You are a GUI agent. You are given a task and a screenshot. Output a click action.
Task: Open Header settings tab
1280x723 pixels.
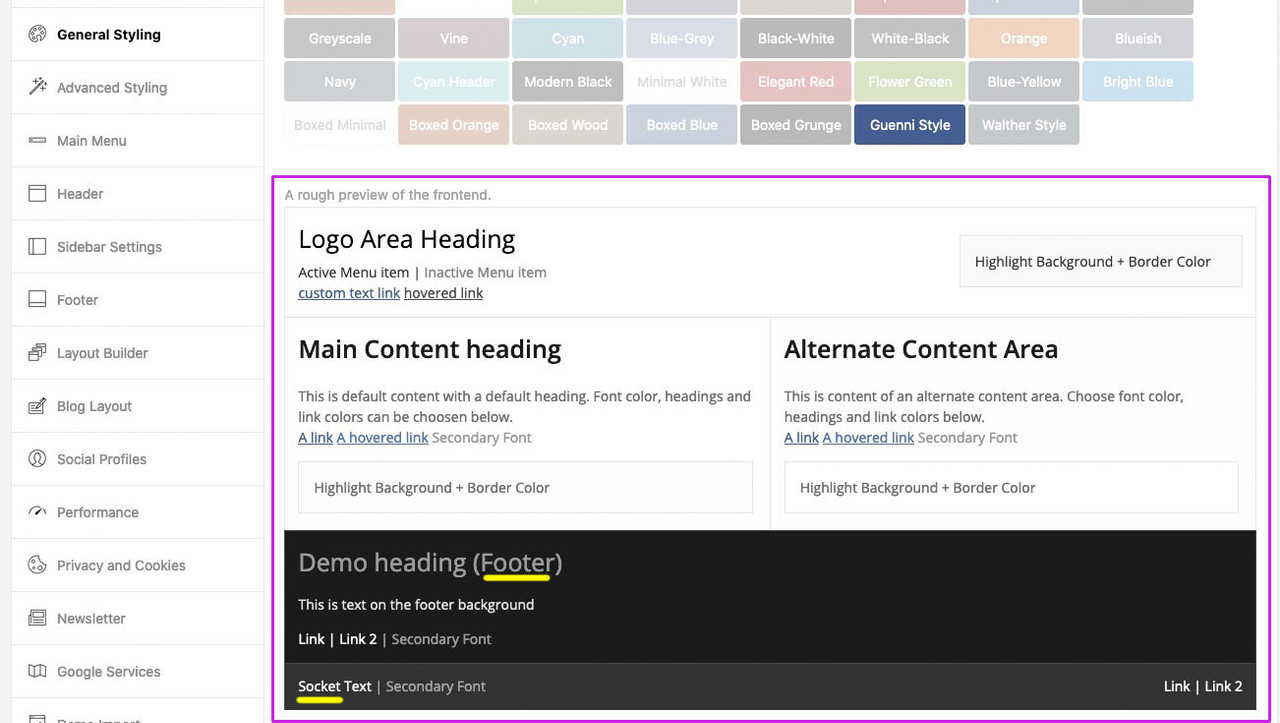pyautogui.click(x=138, y=193)
